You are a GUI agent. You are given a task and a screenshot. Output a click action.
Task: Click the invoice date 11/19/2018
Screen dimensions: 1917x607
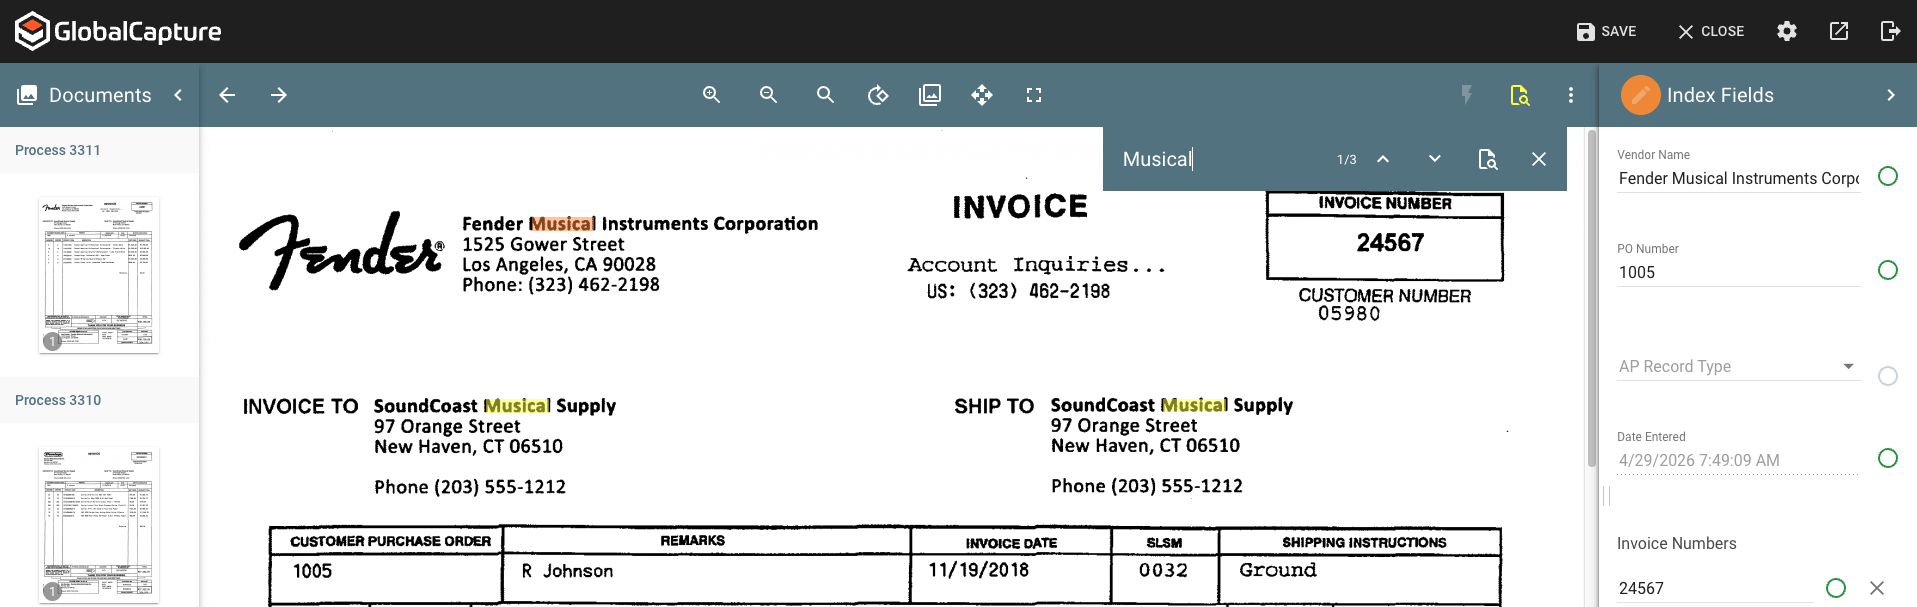(979, 570)
